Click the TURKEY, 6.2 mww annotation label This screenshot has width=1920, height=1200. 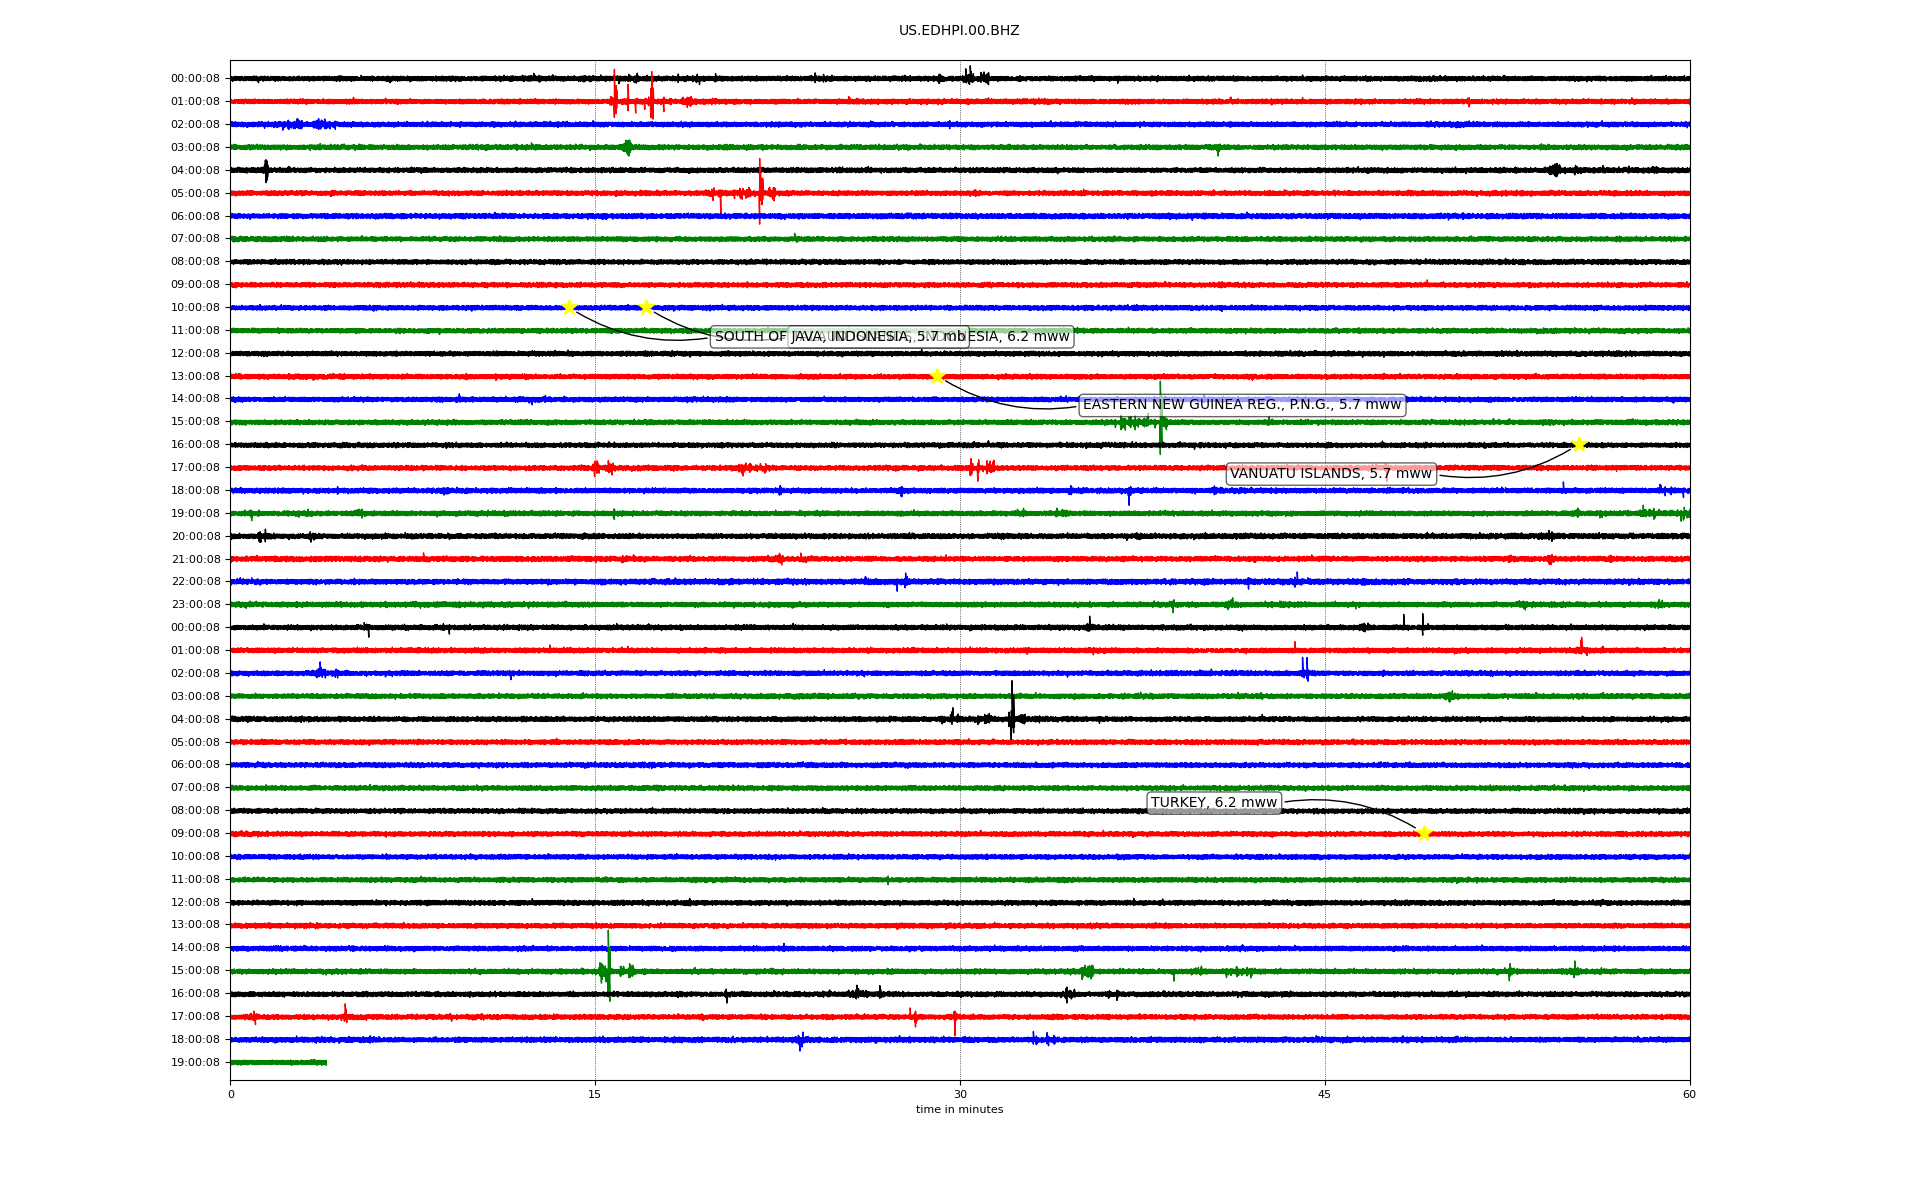[x=1214, y=802]
